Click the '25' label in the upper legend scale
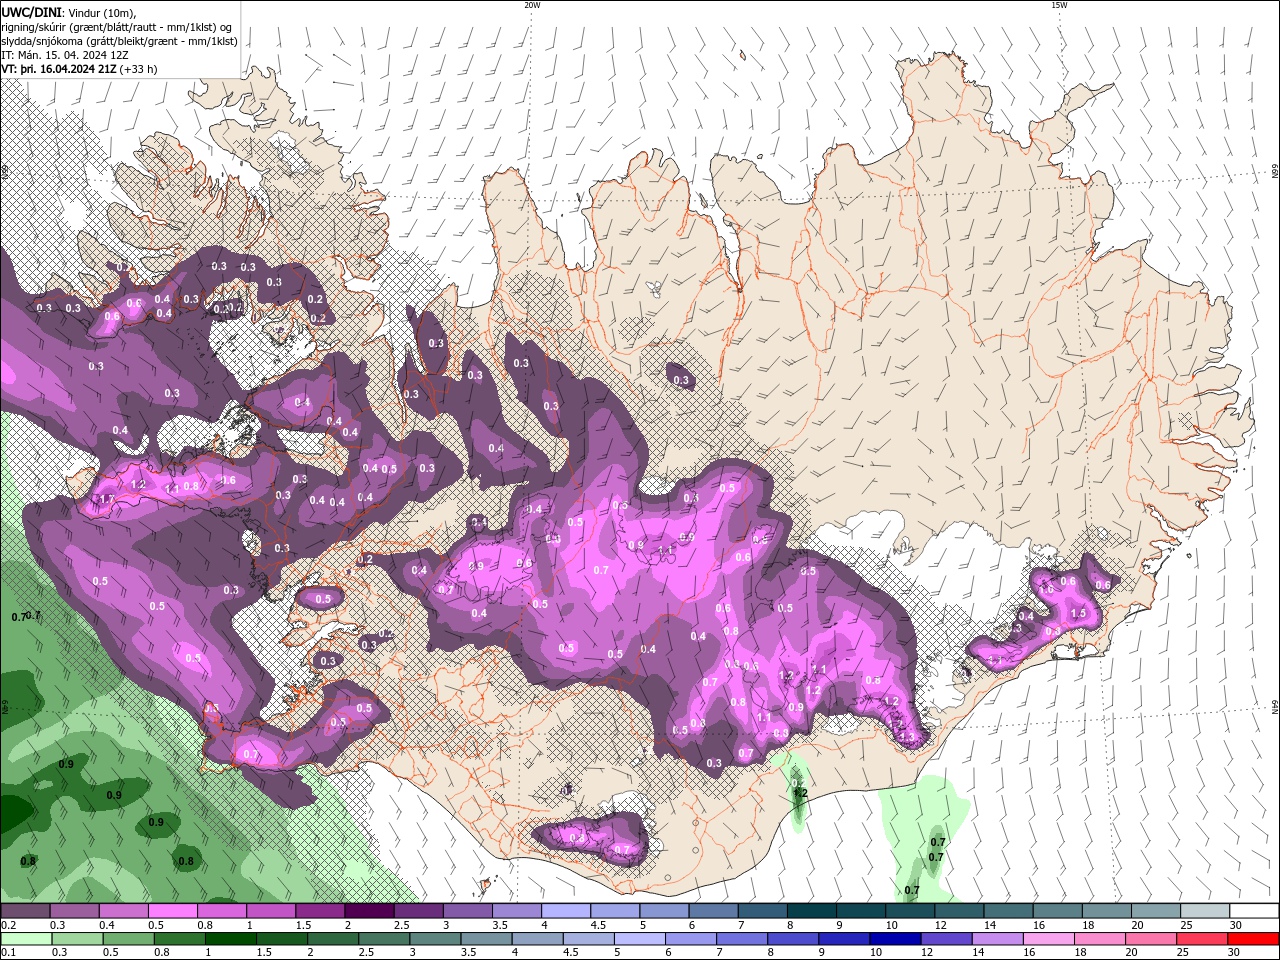The height and width of the screenshot is (960, 1280). 1187,925
